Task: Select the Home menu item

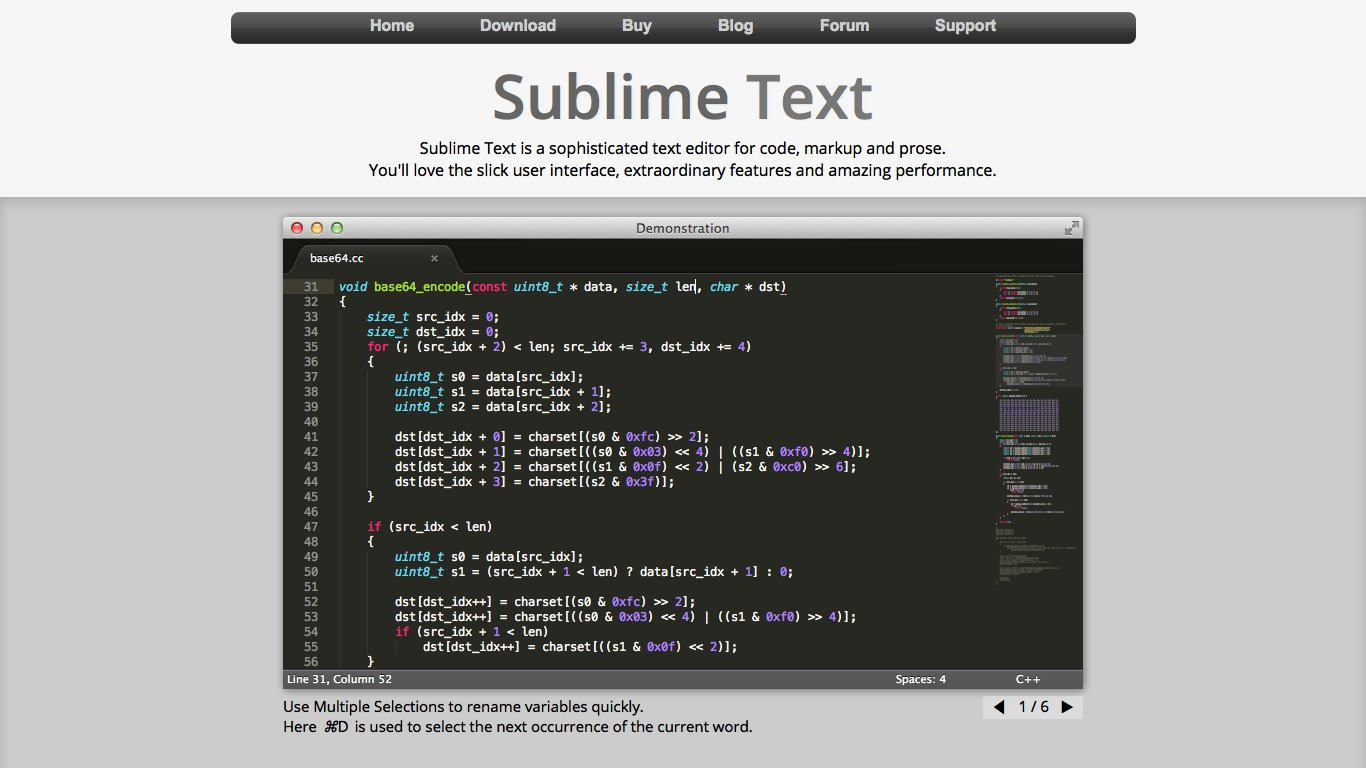Action: point(392,25)
